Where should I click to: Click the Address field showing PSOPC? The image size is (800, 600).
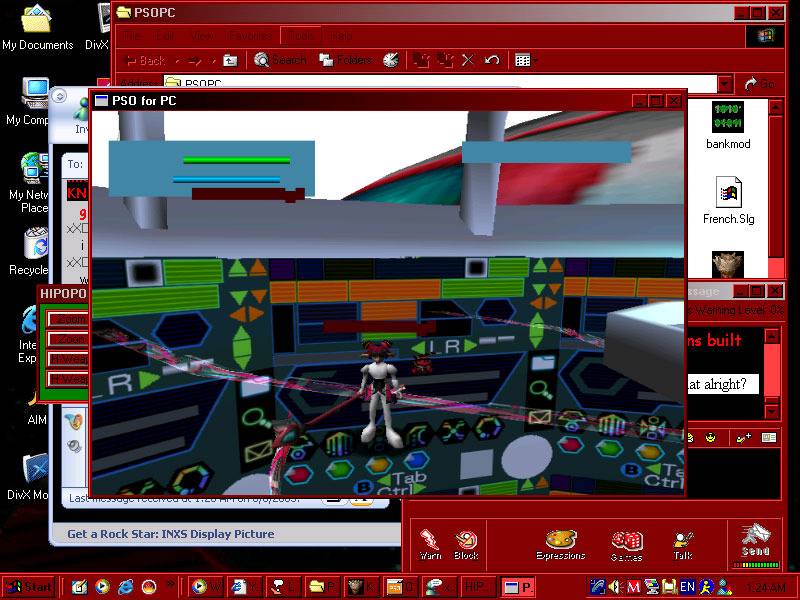[x=440, y=83]
